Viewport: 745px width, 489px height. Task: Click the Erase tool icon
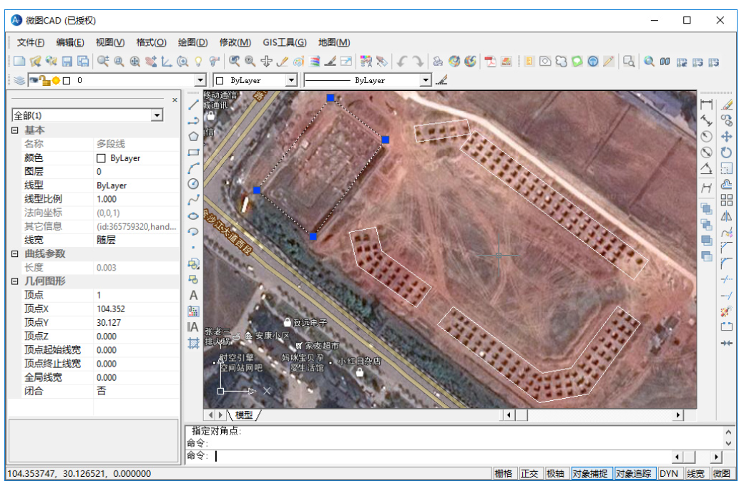point(727,104)
